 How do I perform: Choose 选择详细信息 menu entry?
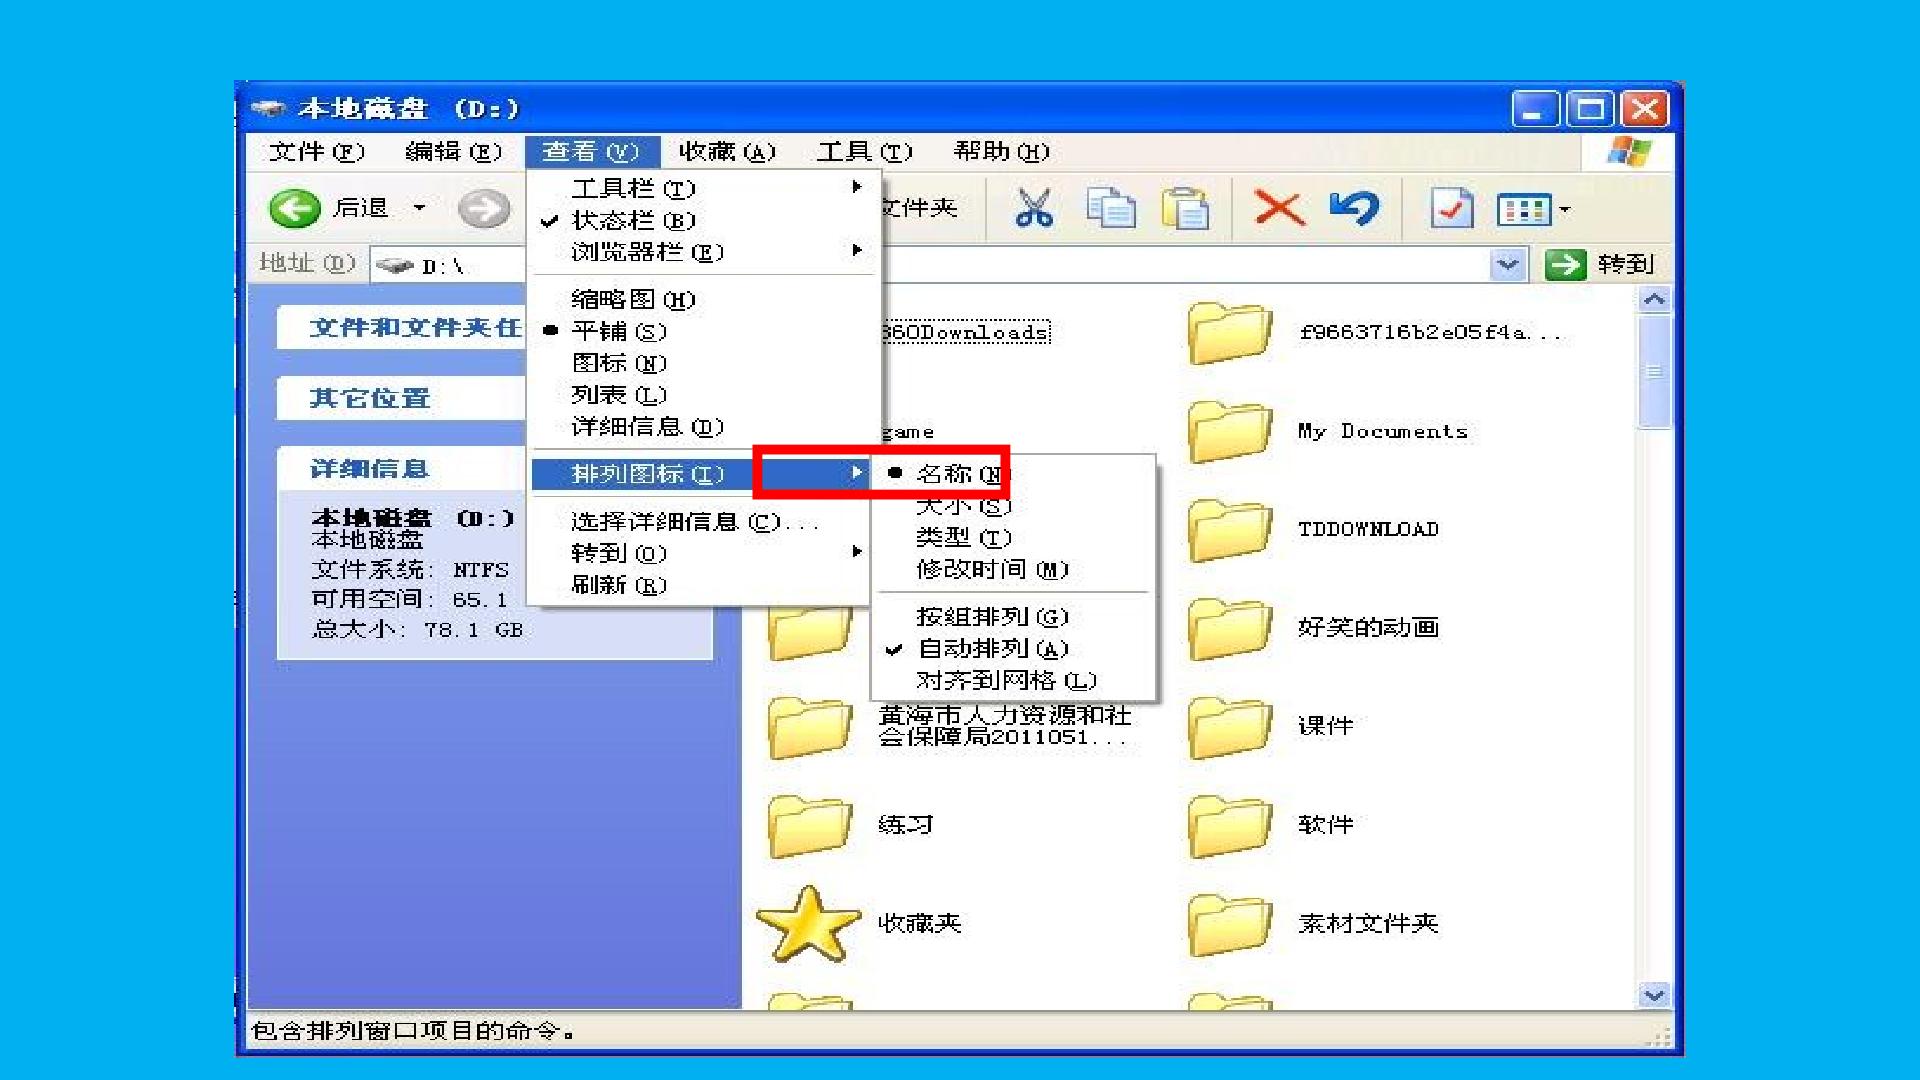click(x=701, y=522)
